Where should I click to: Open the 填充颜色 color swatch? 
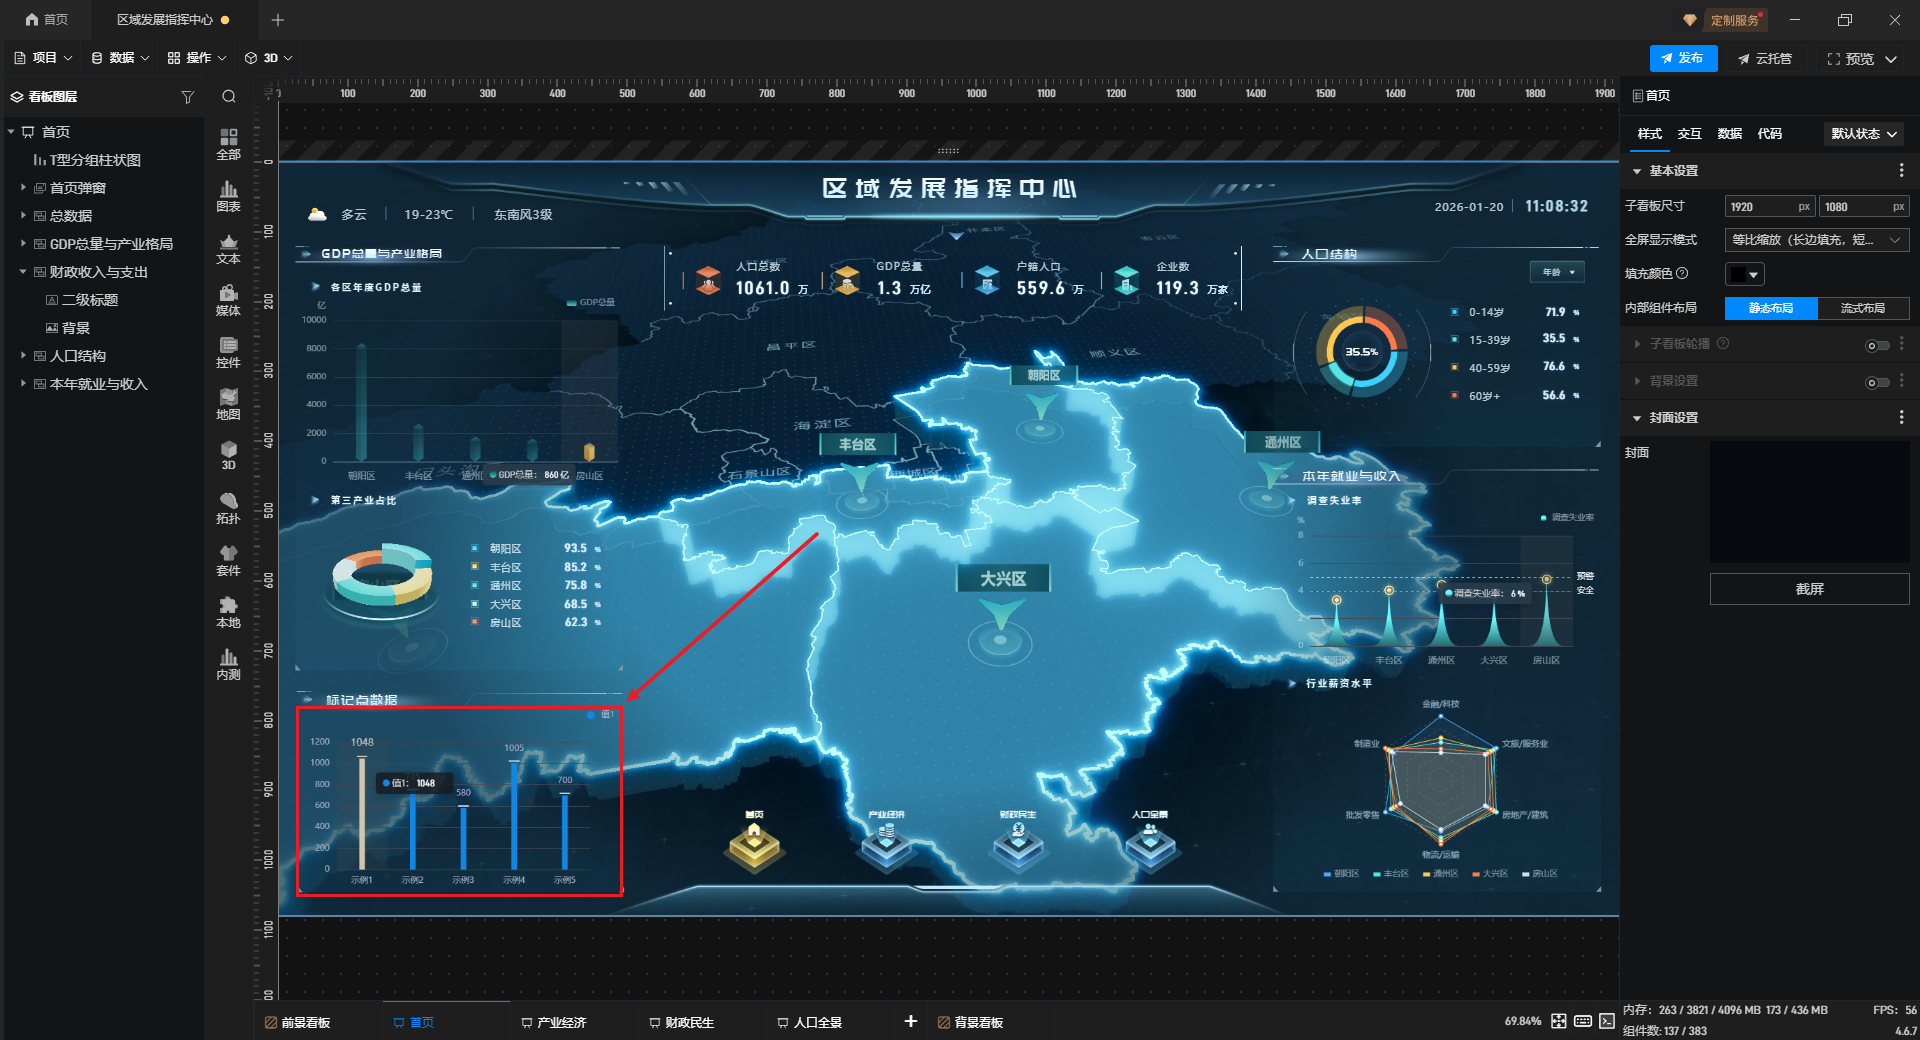pos(1744,274)
